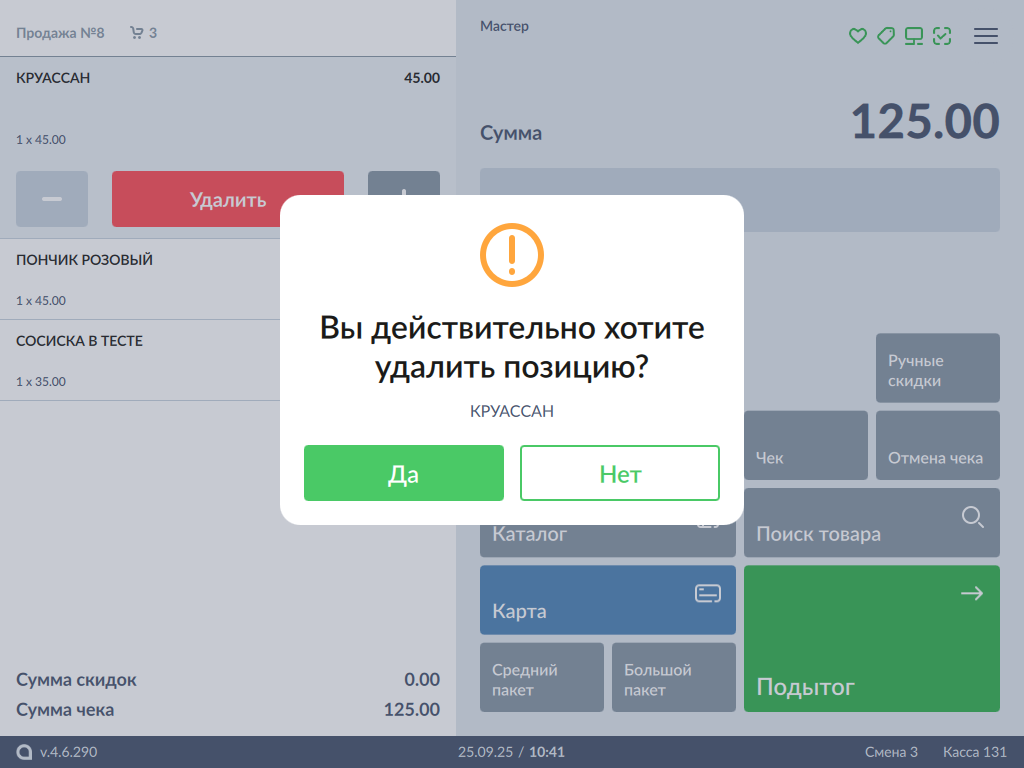Click the price tag status icon

[885, 36]
